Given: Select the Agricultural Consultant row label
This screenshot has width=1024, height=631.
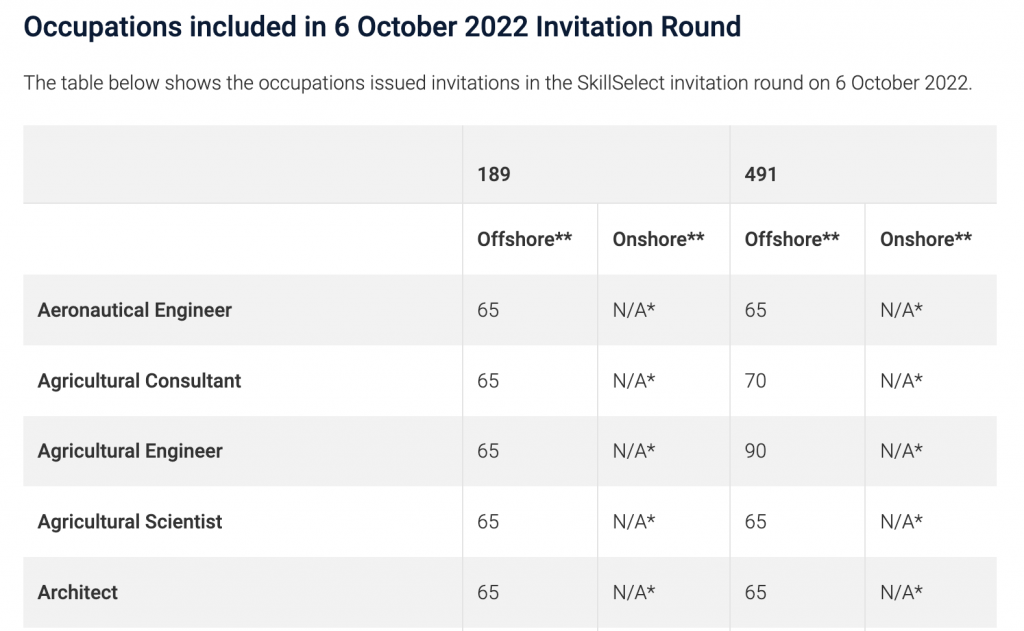Looking at the screenshot, I should click(139, 381).
